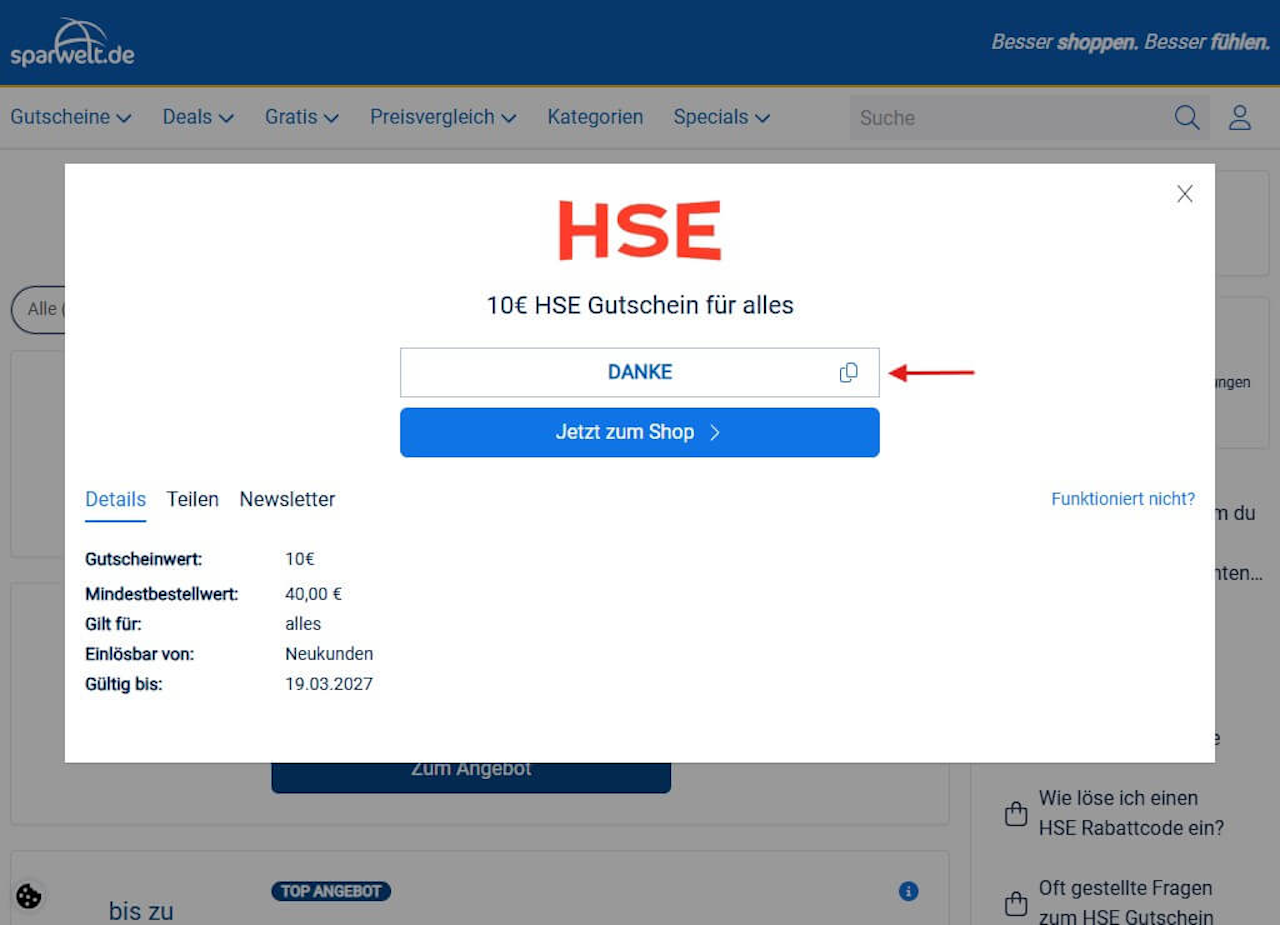Screen dimensions: 1280x925
Task: Switch to the Teilen tab
Action: pyautogui.click(x=193, y=499)
